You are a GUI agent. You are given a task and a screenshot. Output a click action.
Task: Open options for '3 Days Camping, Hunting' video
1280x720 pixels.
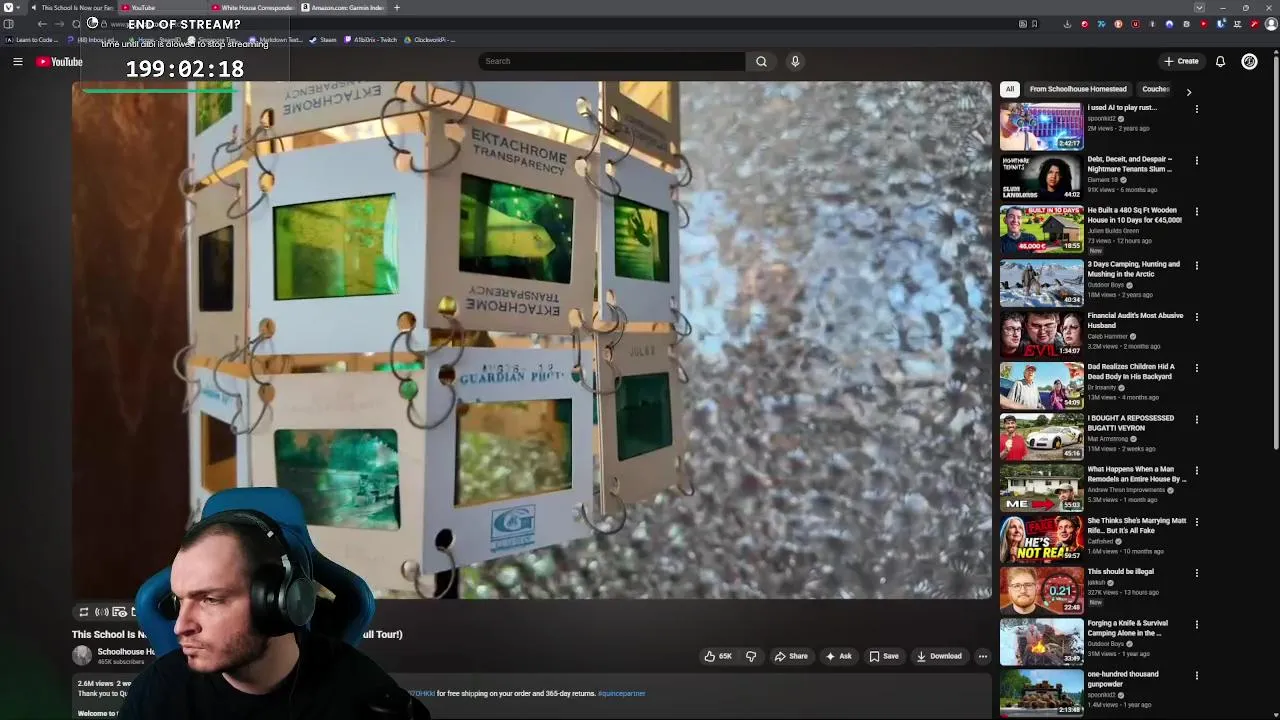click(x=1197, y=265)
